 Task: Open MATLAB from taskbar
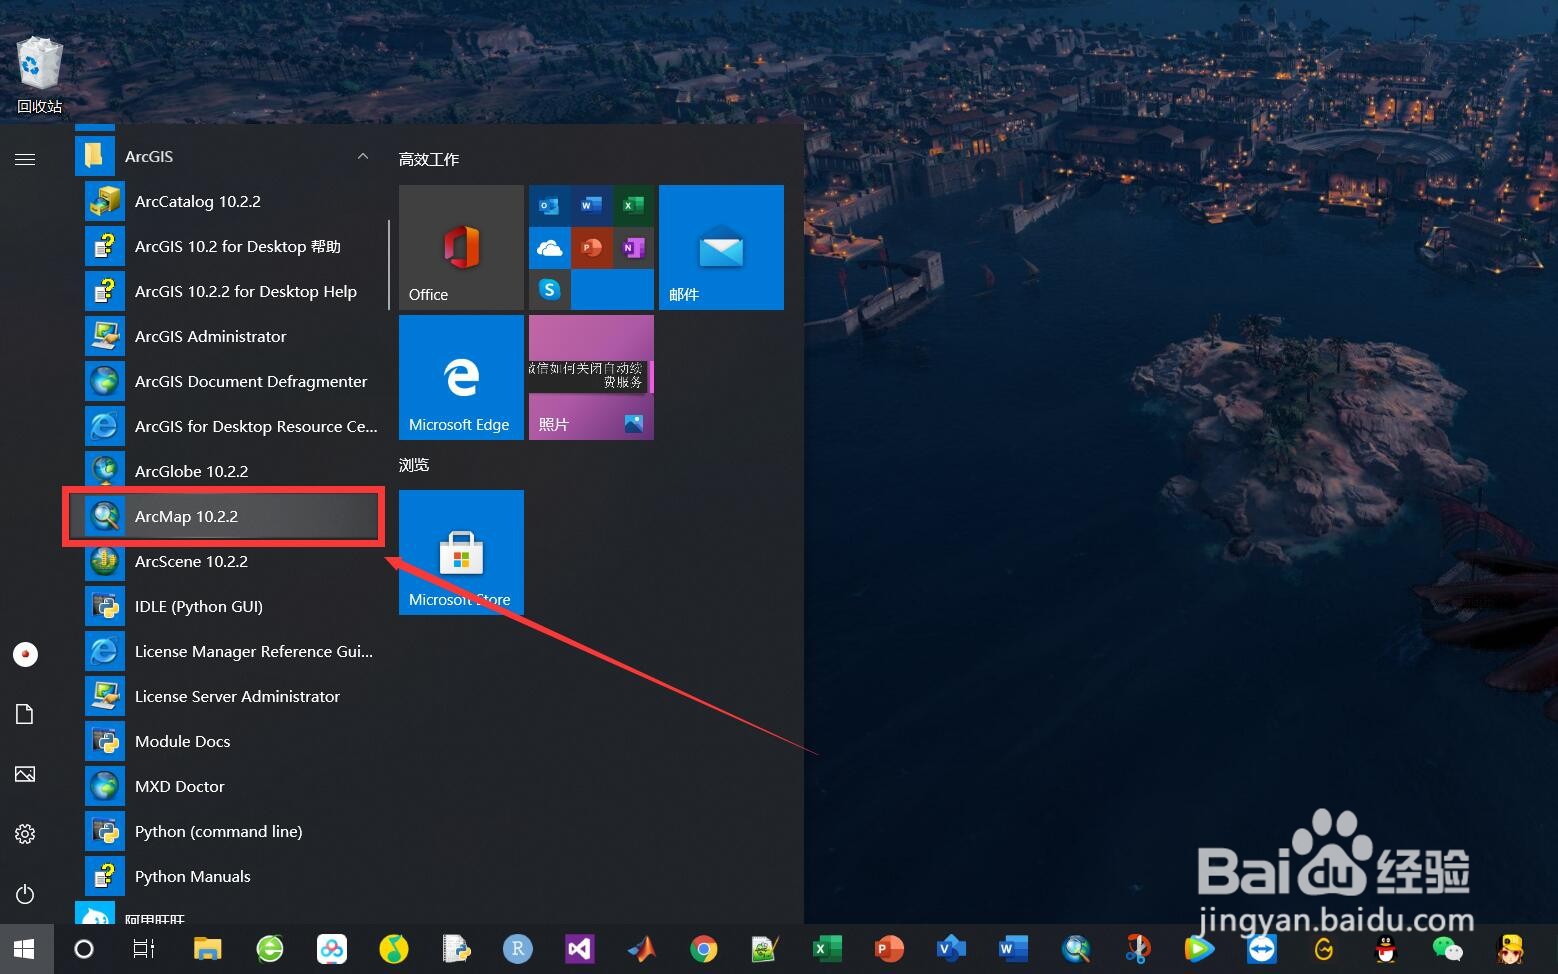(x=641, y=949)
